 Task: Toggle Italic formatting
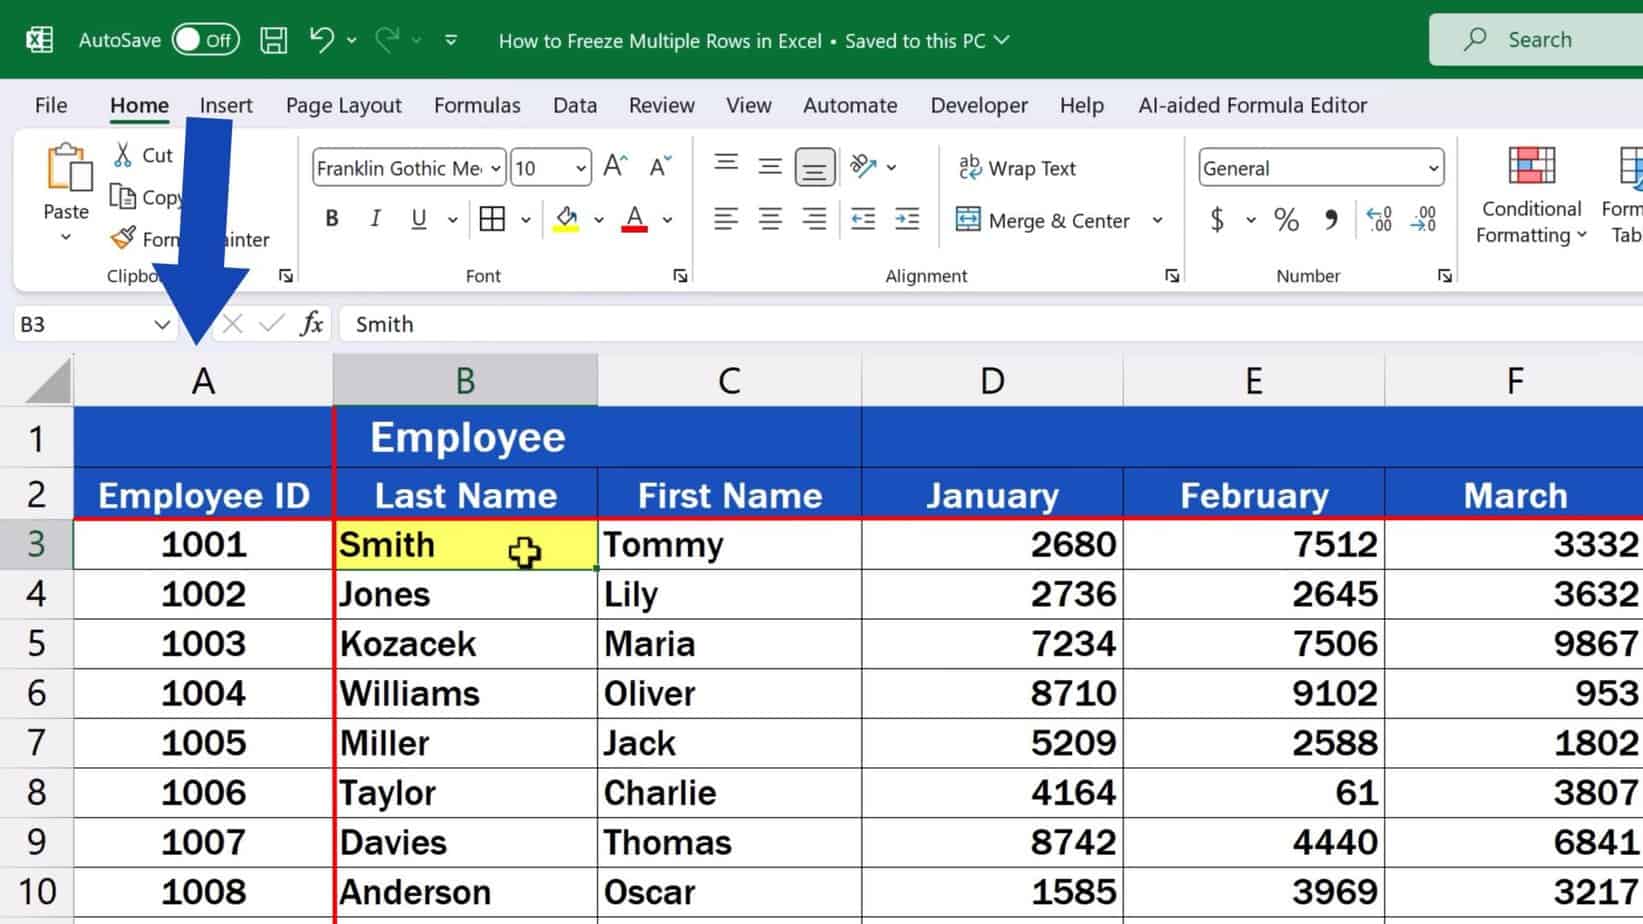375,218
